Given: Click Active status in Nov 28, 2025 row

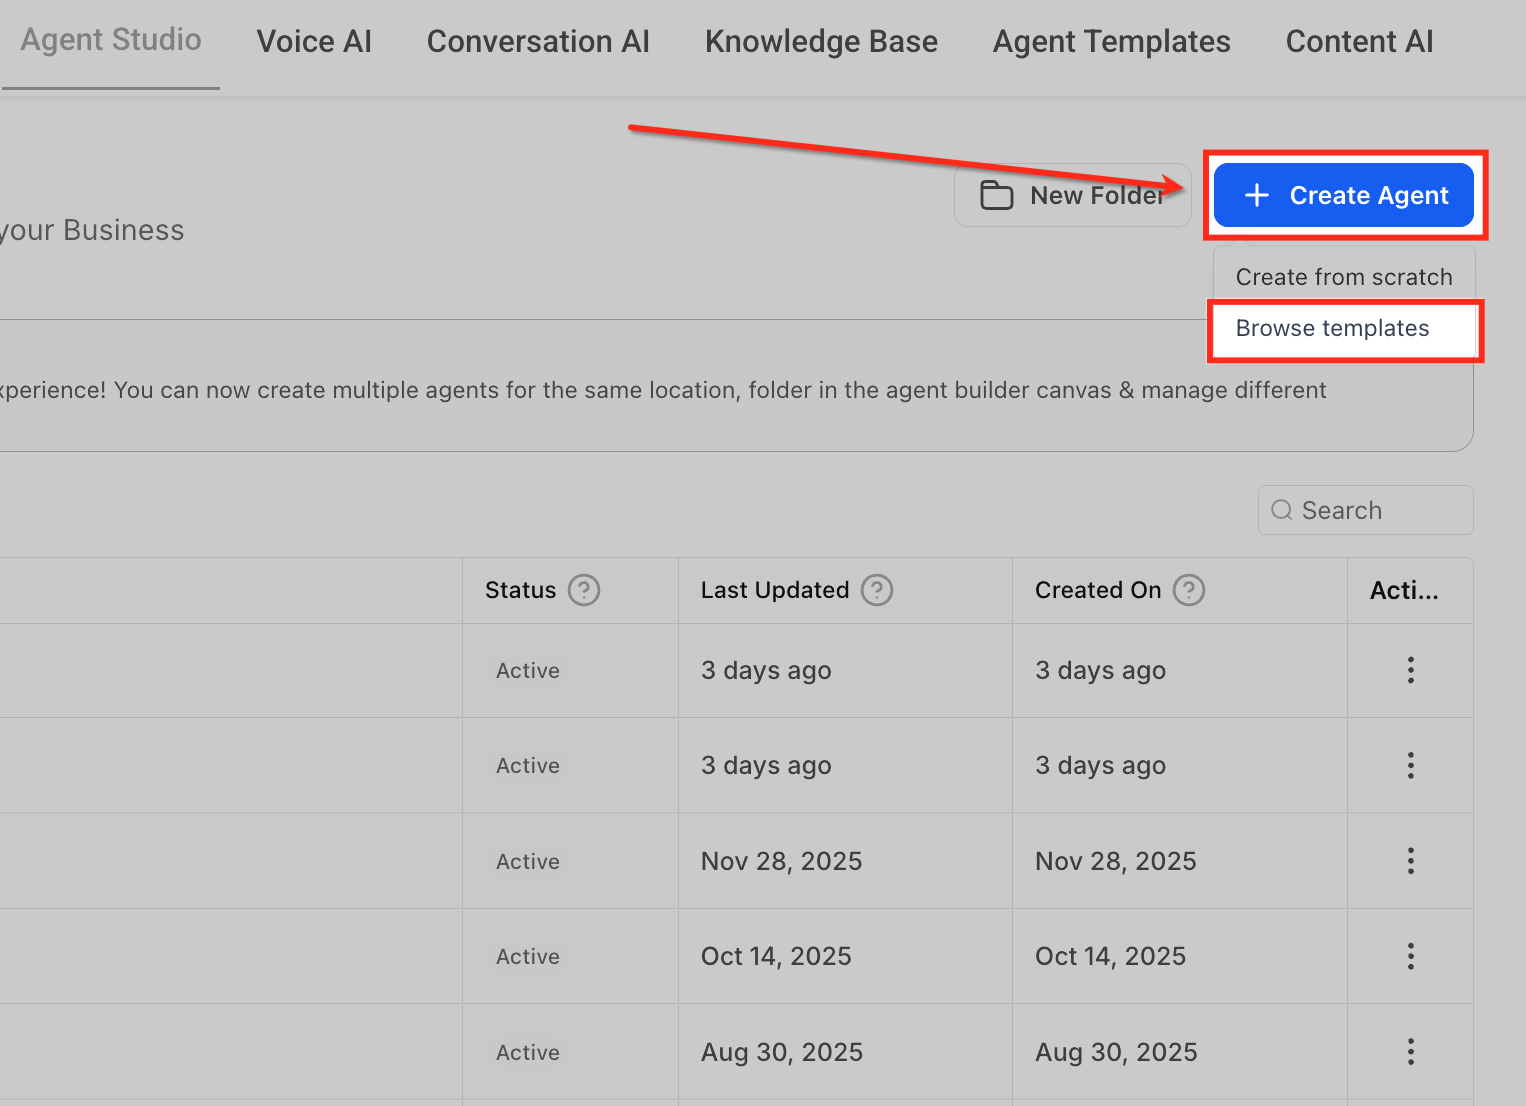Looking at the screenshot, I should tap(528, 861).
